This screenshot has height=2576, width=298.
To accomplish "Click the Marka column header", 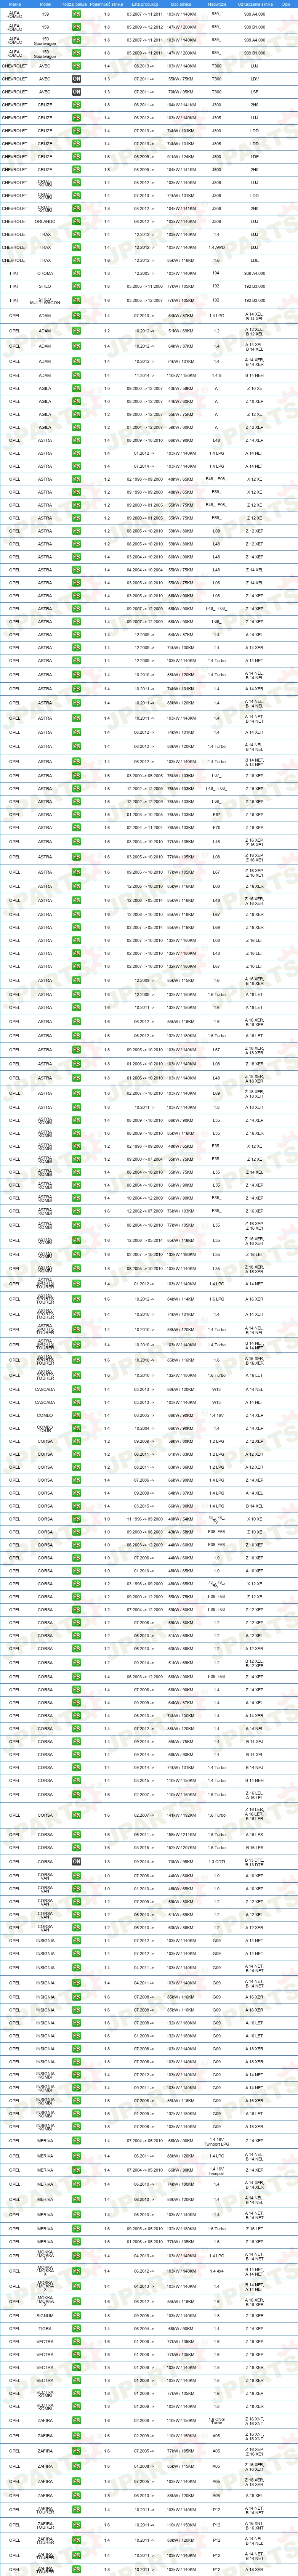I will point(15,4).
